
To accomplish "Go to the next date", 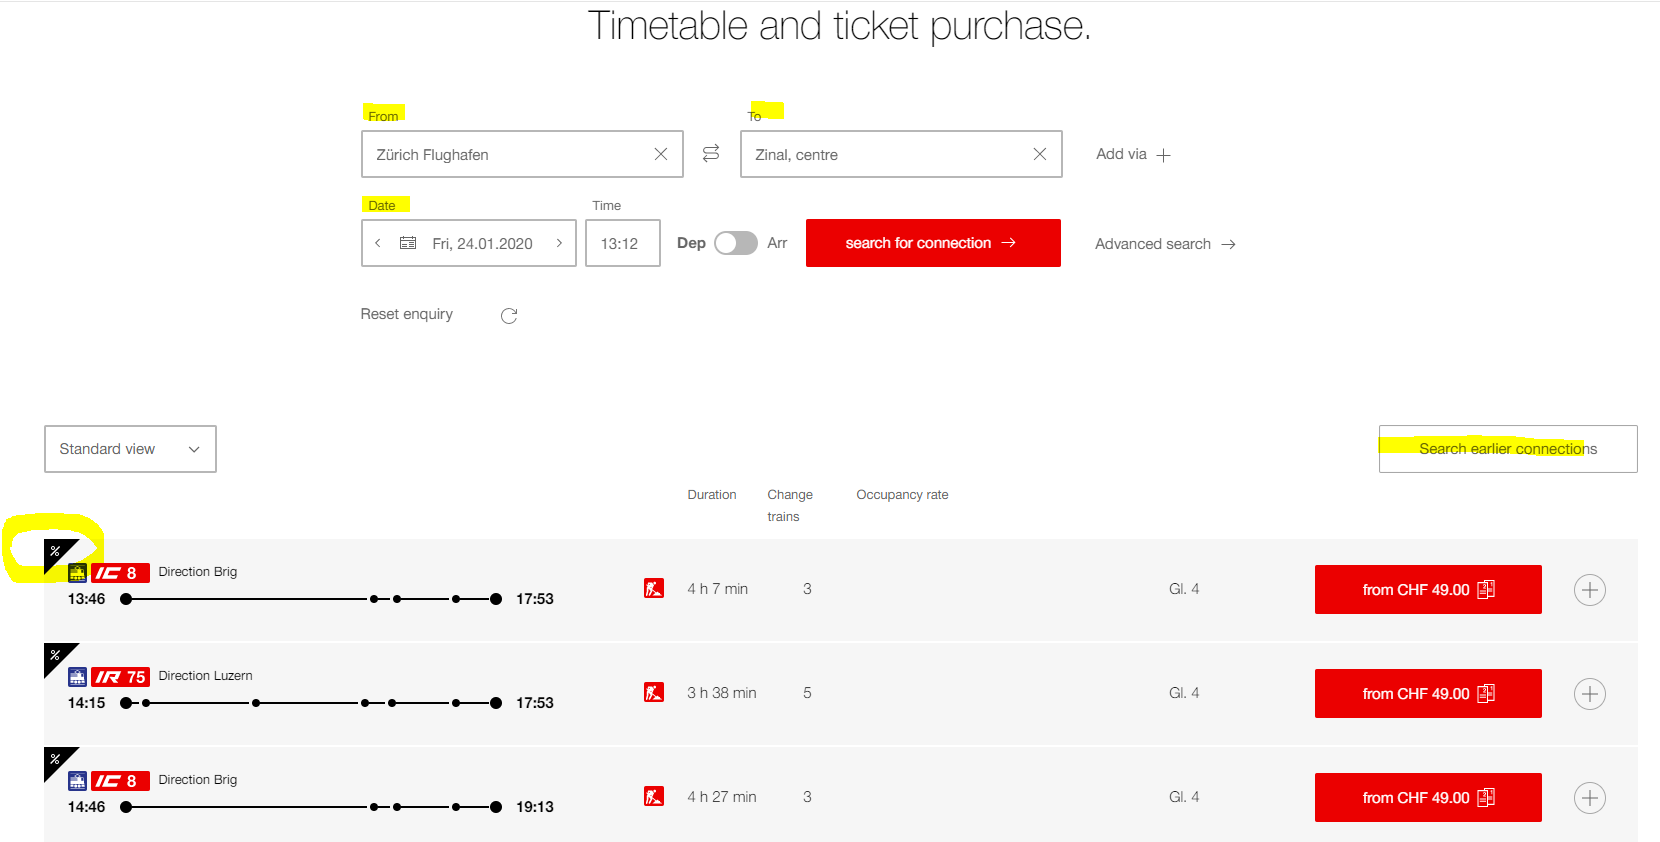I will [559, 243].
